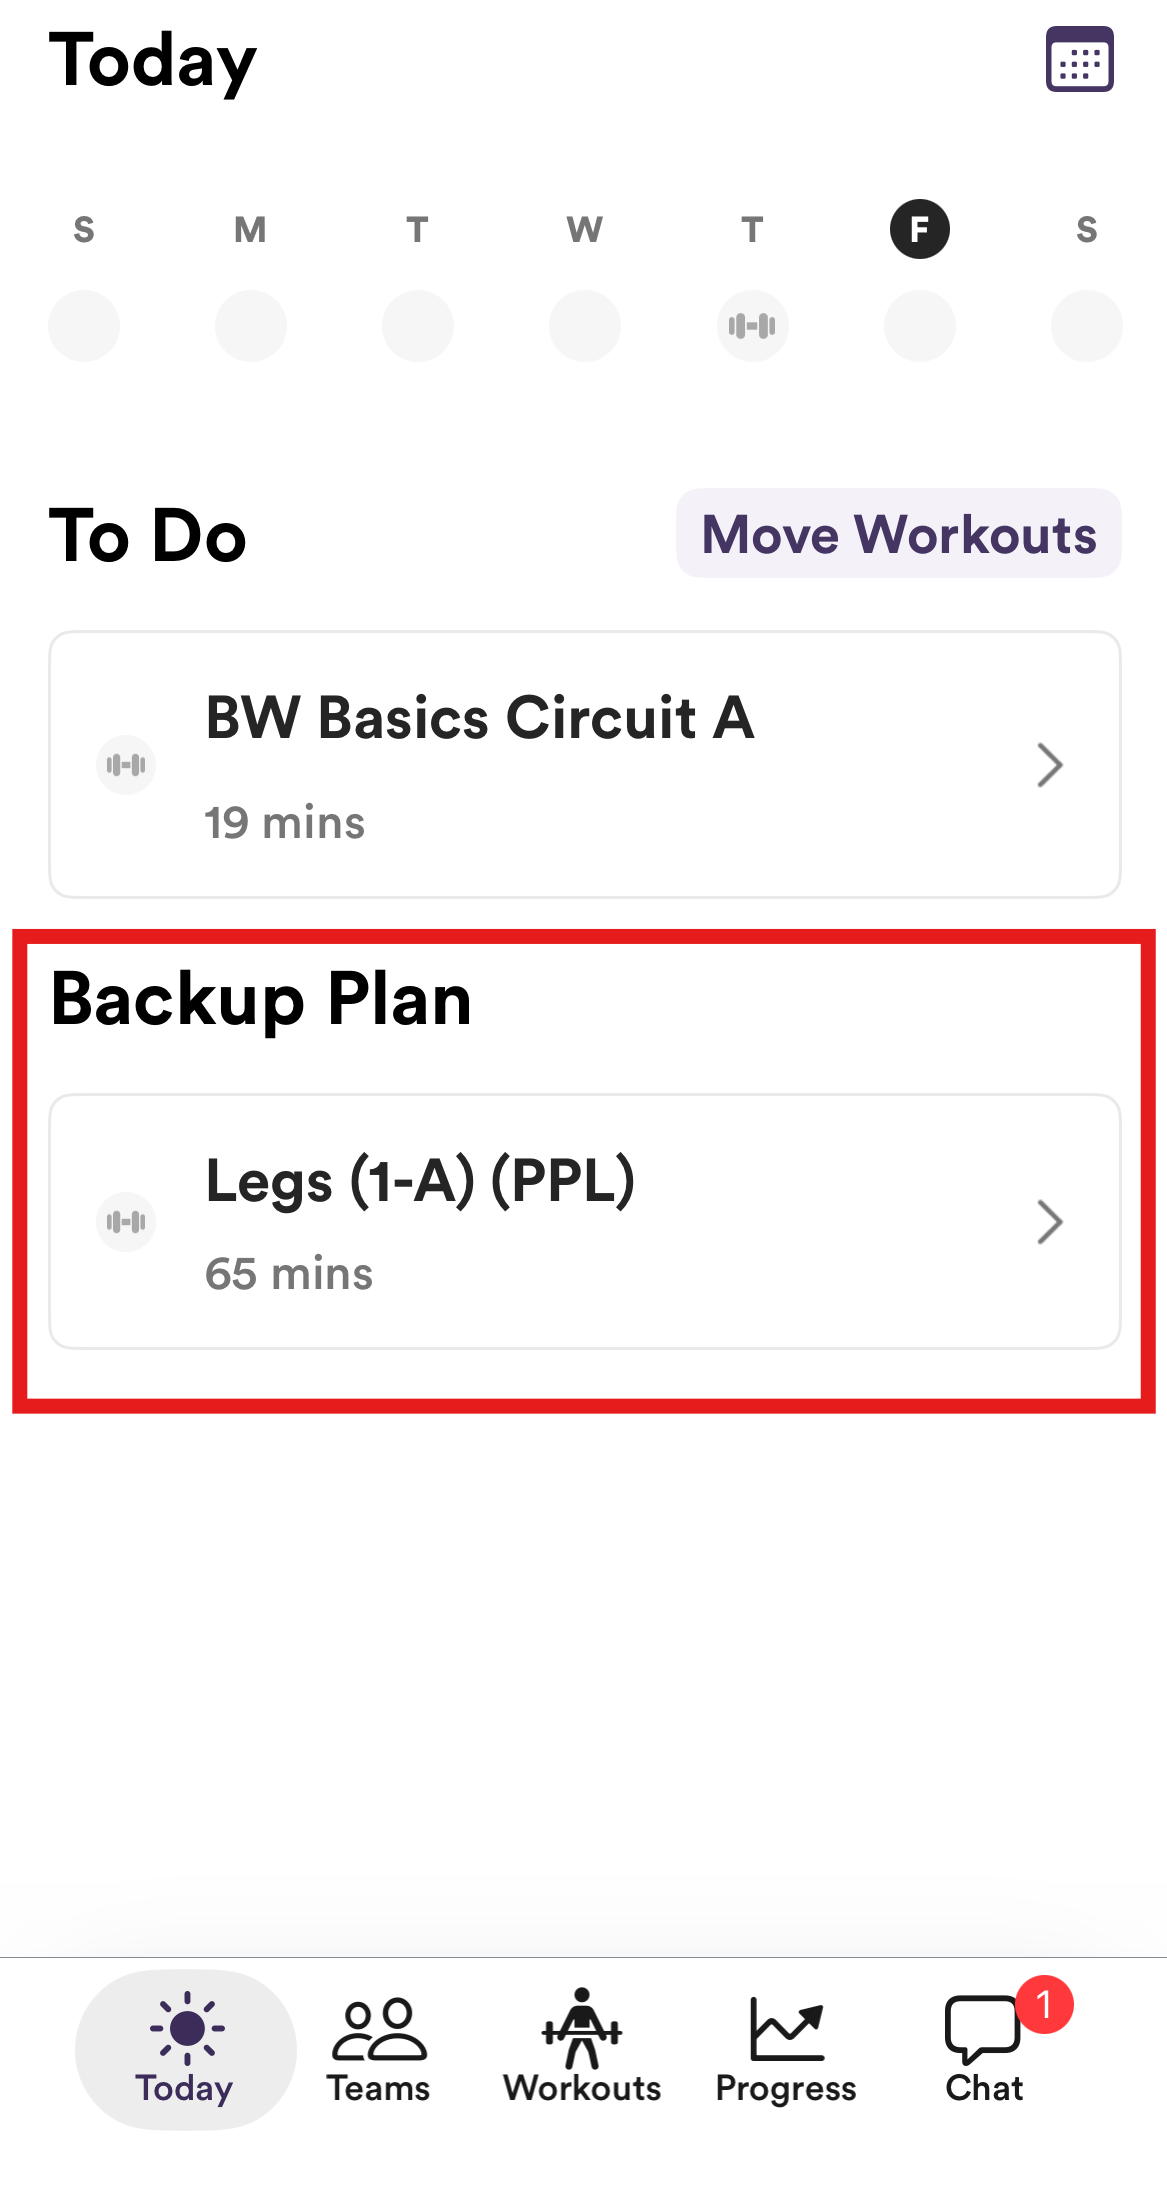Expand Legs (1-A) (PPL) chevron
1167x2206 pixels.
point(1049,1221)
